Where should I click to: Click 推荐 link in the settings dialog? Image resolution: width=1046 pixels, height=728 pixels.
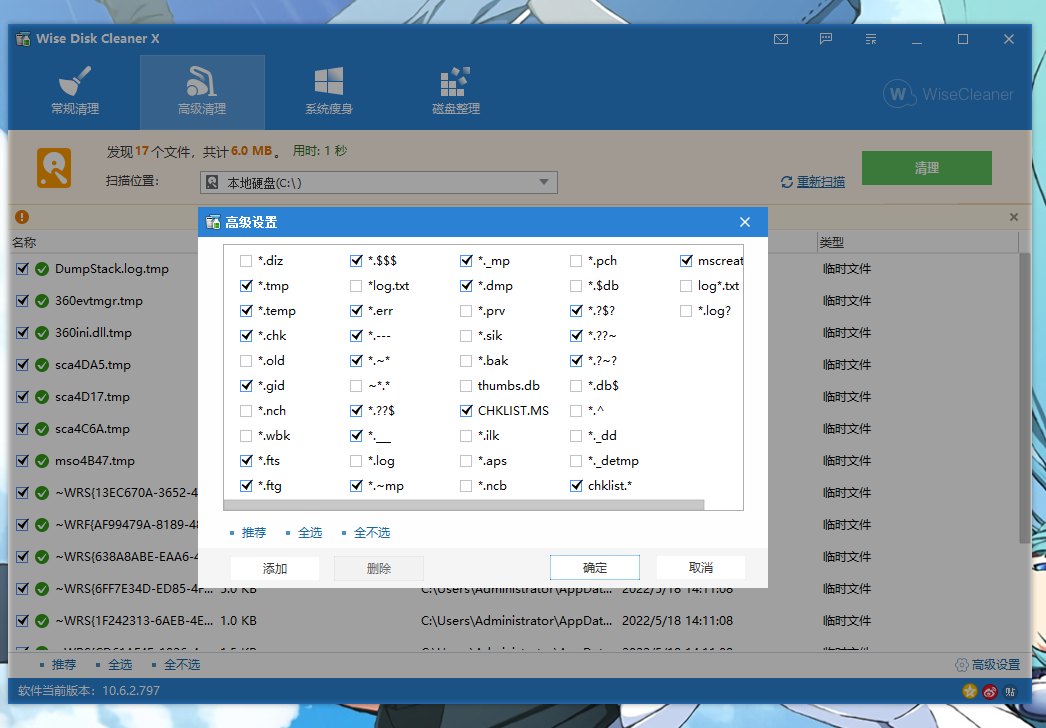tap(253, 532)
